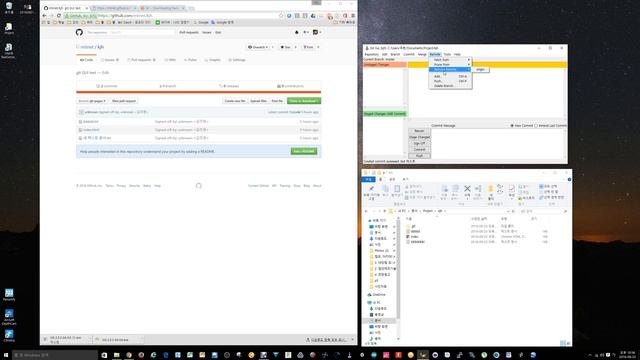Go back in File Explorer navigation
Viewport: 640px width, 360px height.
point(366,211)
